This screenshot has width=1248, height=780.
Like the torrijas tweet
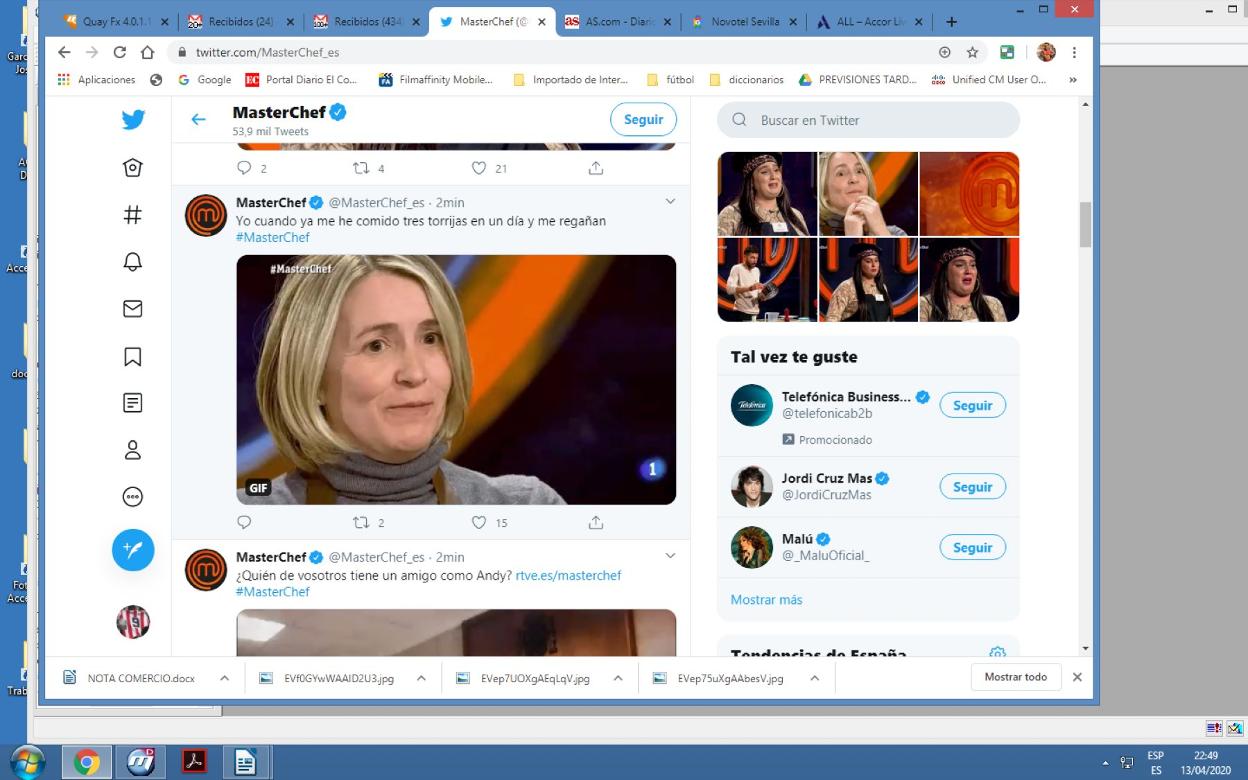point(479,522)
